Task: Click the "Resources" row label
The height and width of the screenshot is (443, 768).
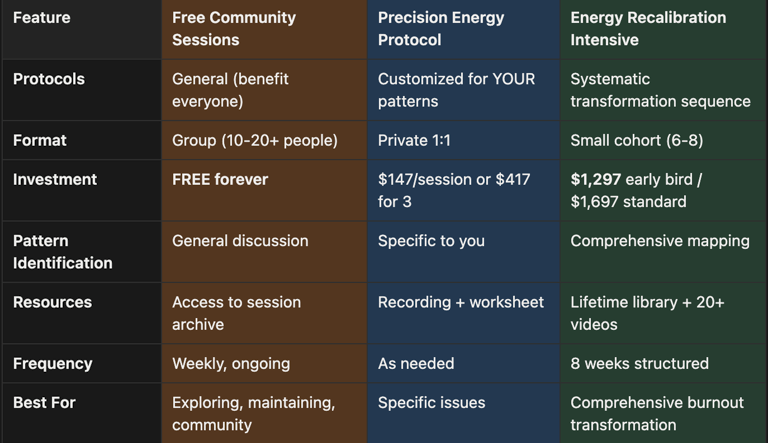Action: tap(52, 302)
